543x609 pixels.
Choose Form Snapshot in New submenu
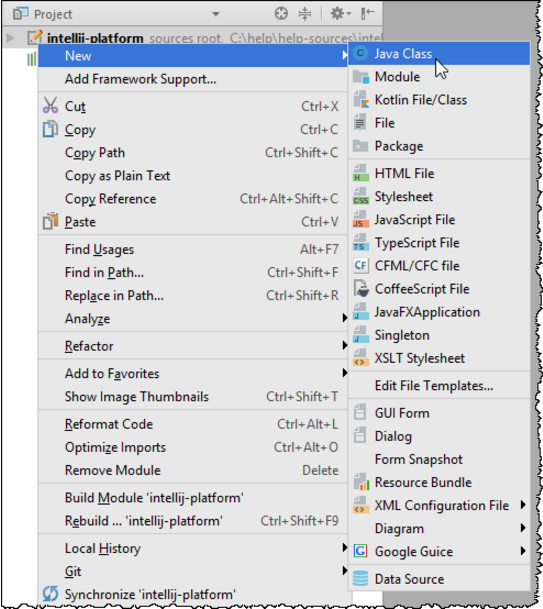tap(439, 459)
